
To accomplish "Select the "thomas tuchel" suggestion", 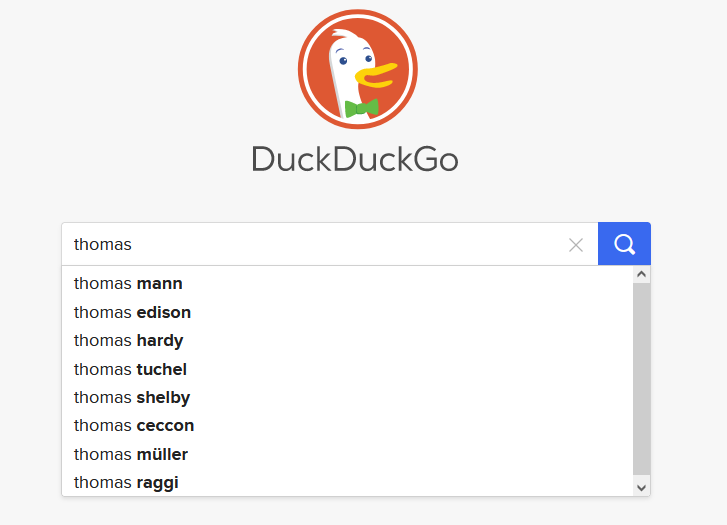I will pyautogui.click(x=130, y=369).
